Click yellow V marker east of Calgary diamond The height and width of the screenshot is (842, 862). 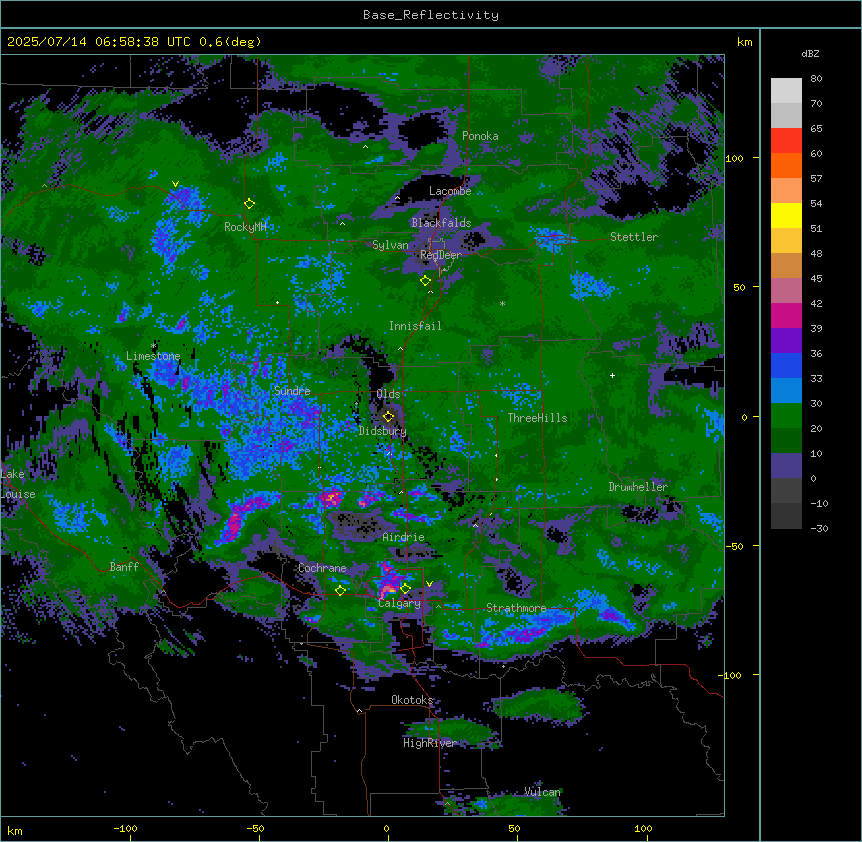(429, 584)
